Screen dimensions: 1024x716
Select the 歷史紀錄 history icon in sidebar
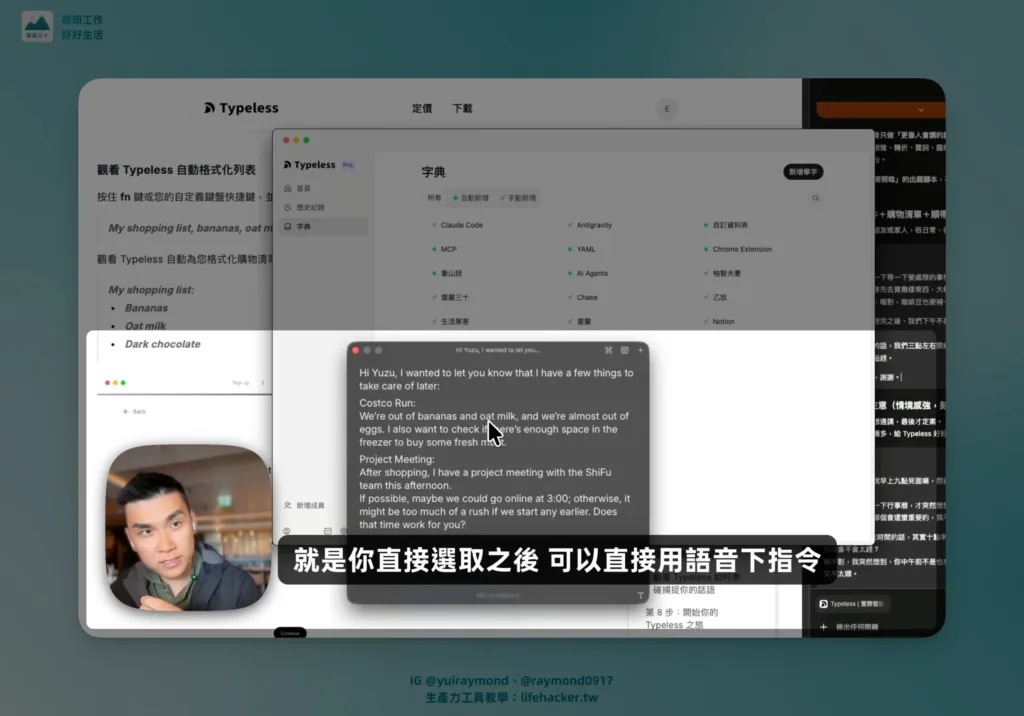coord(286,208)
